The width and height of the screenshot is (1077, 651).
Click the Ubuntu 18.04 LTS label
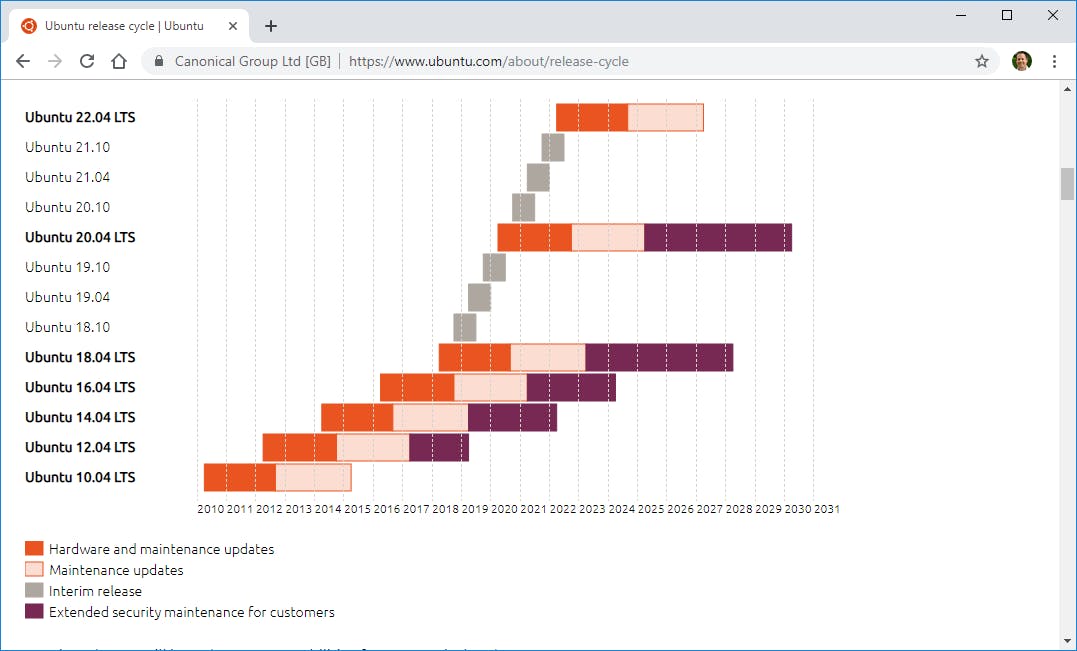tap(80, 357)
